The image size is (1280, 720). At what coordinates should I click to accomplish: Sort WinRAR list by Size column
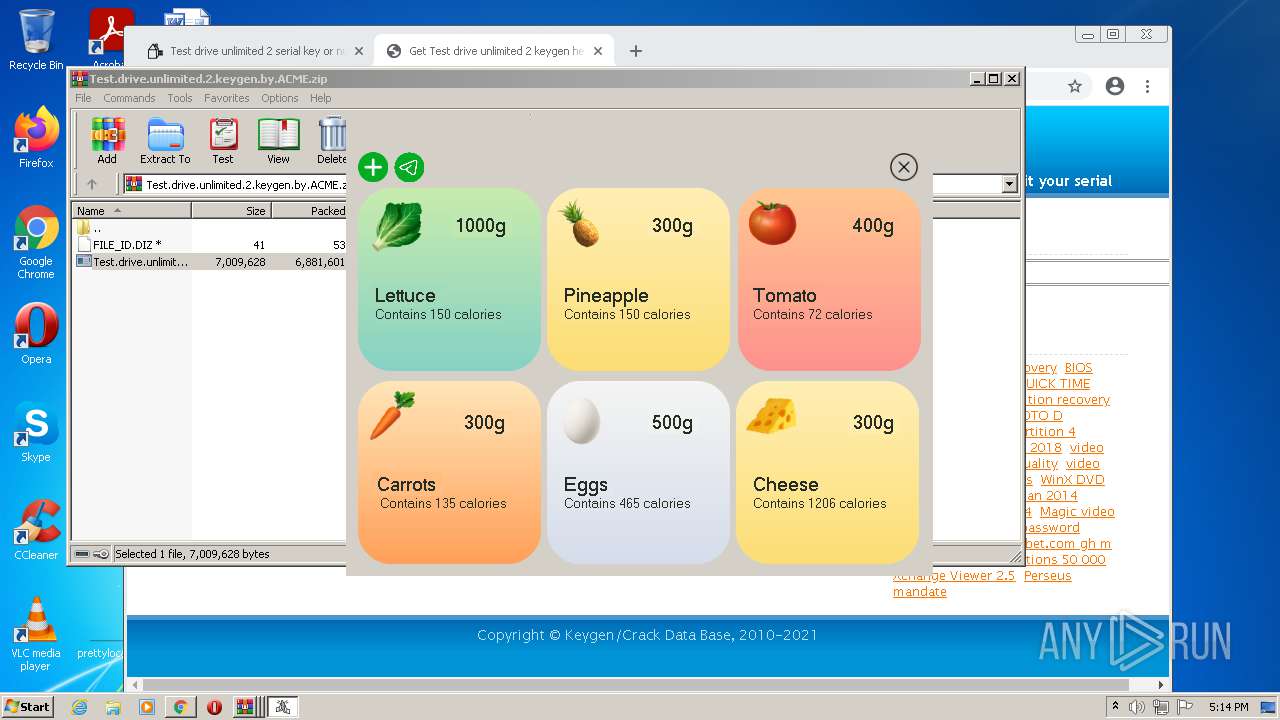[231, 211]
